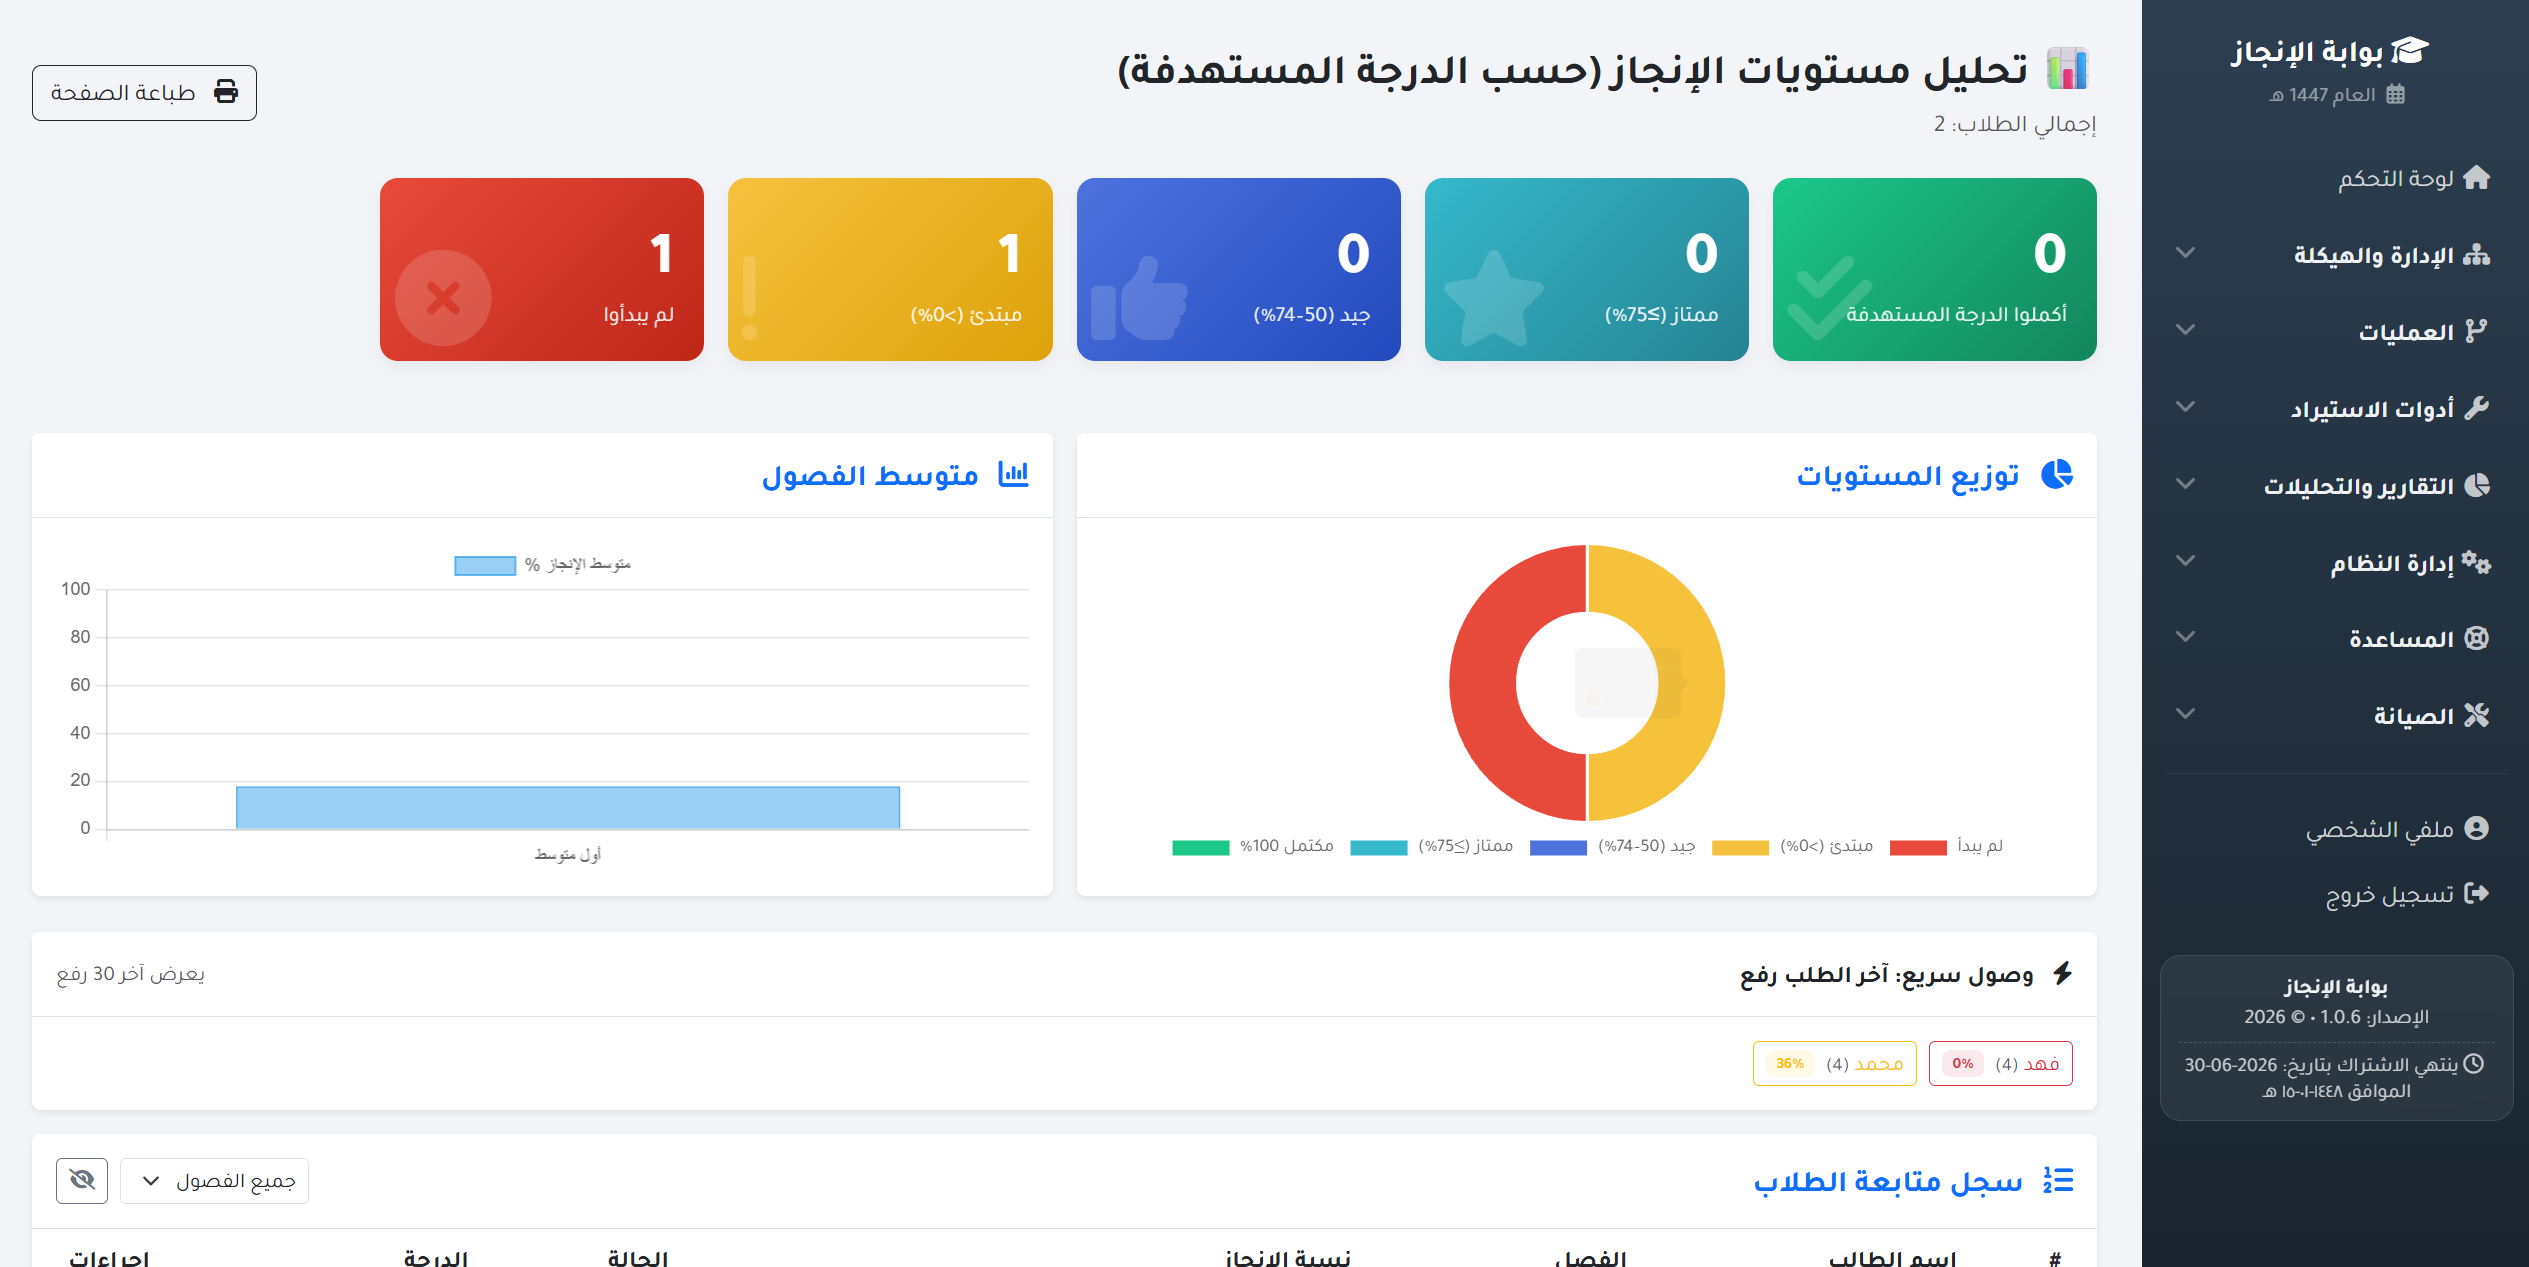
Task: Toggle the مبتدئ (>0%) legend entry
Action: point(1792,847)
